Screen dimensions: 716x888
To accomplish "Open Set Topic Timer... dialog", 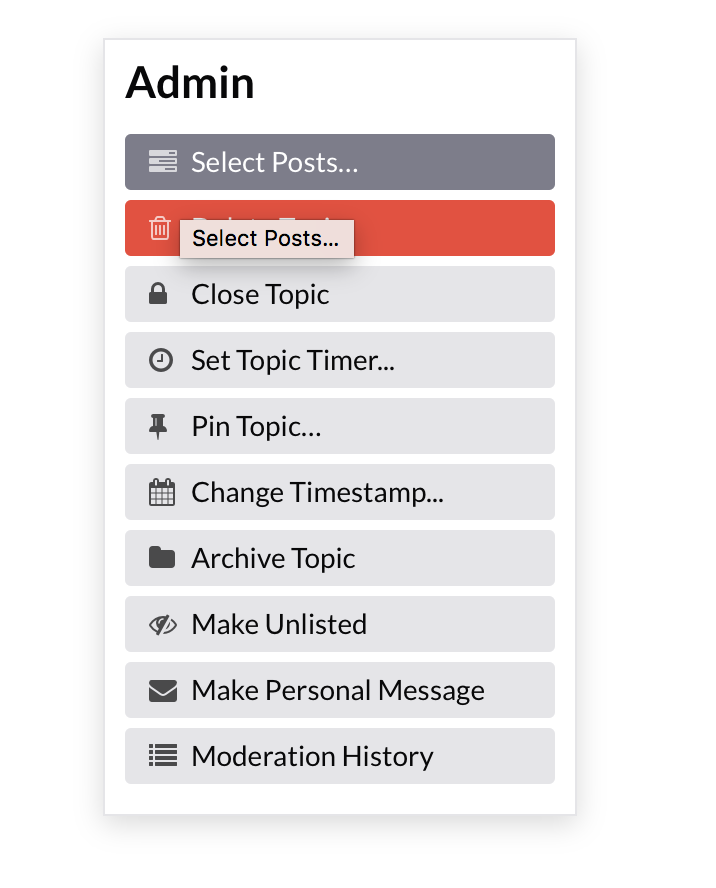I will pos(292,360).
